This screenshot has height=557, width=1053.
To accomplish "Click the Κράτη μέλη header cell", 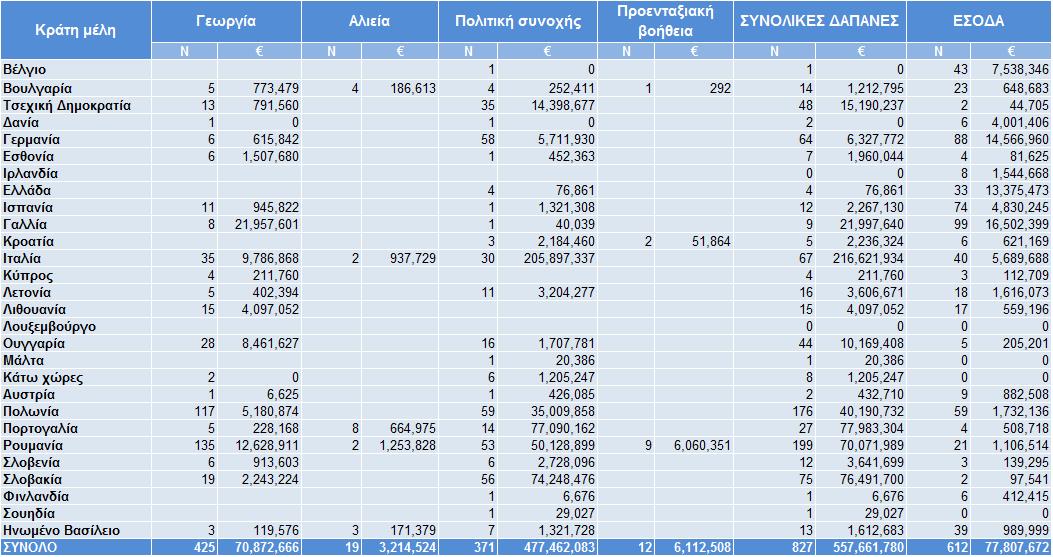I will 75,30.
